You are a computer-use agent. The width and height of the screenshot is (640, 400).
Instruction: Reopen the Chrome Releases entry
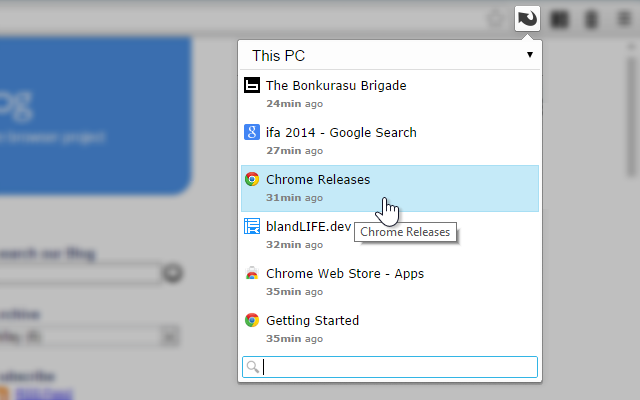point(390,188)
